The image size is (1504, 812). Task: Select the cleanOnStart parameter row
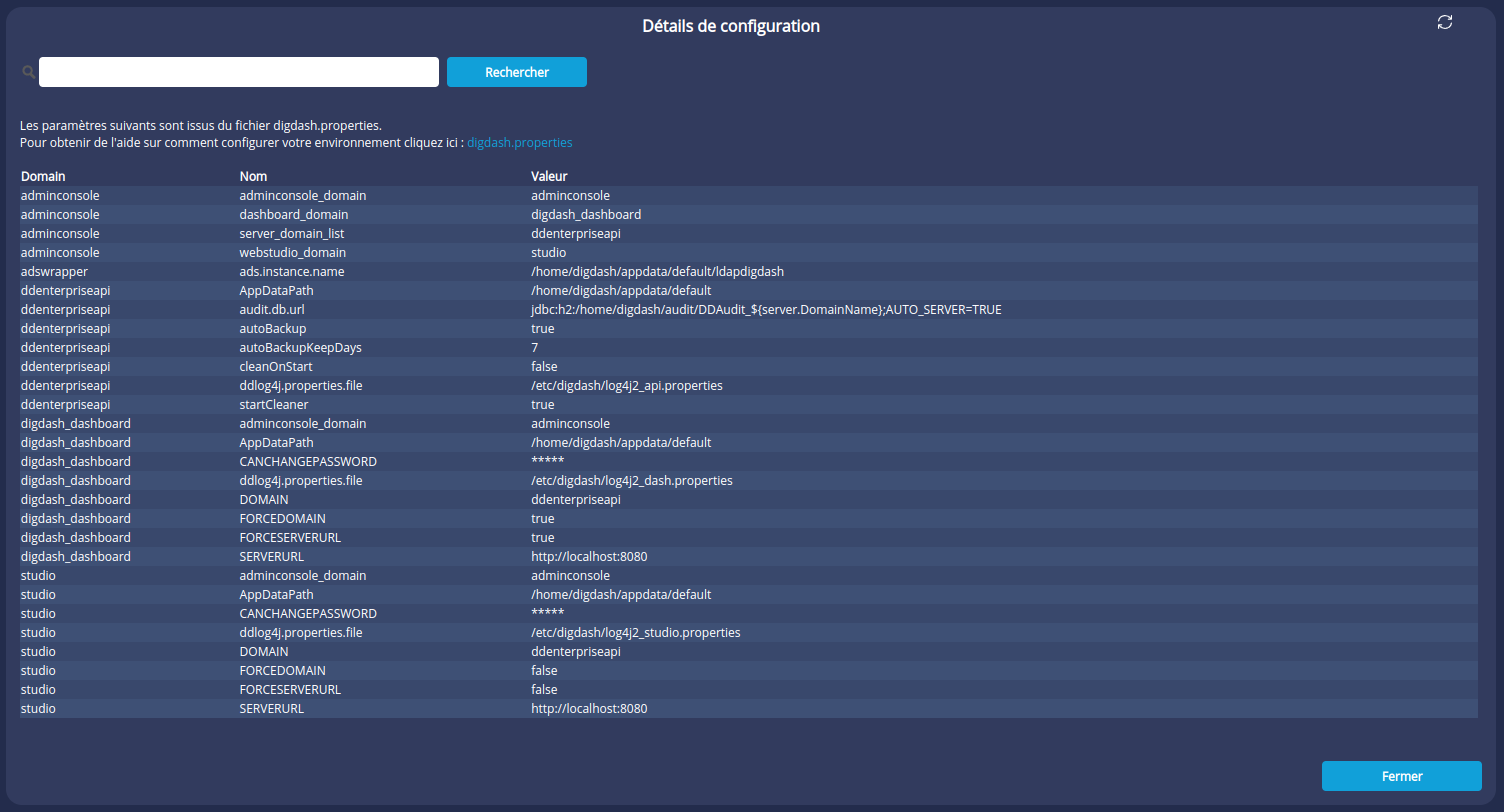click(x=276, y=367)
